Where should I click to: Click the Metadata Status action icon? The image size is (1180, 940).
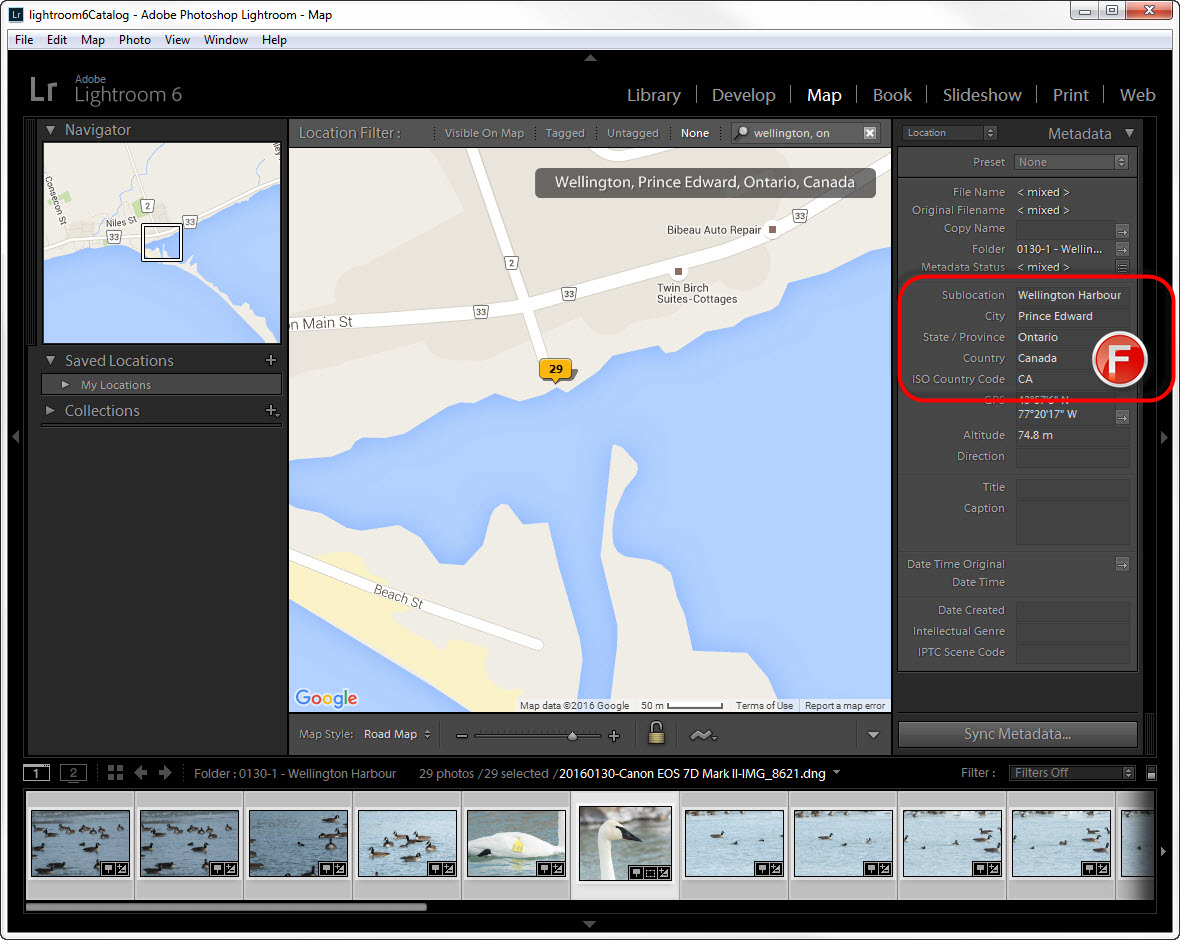pyautogui.click(x=1122, y=267)
